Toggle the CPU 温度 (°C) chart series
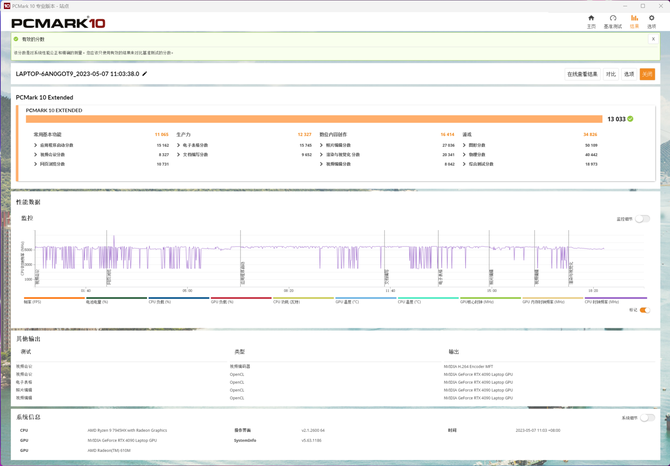The width and height of the screenshot is (670, 466). 428,300
